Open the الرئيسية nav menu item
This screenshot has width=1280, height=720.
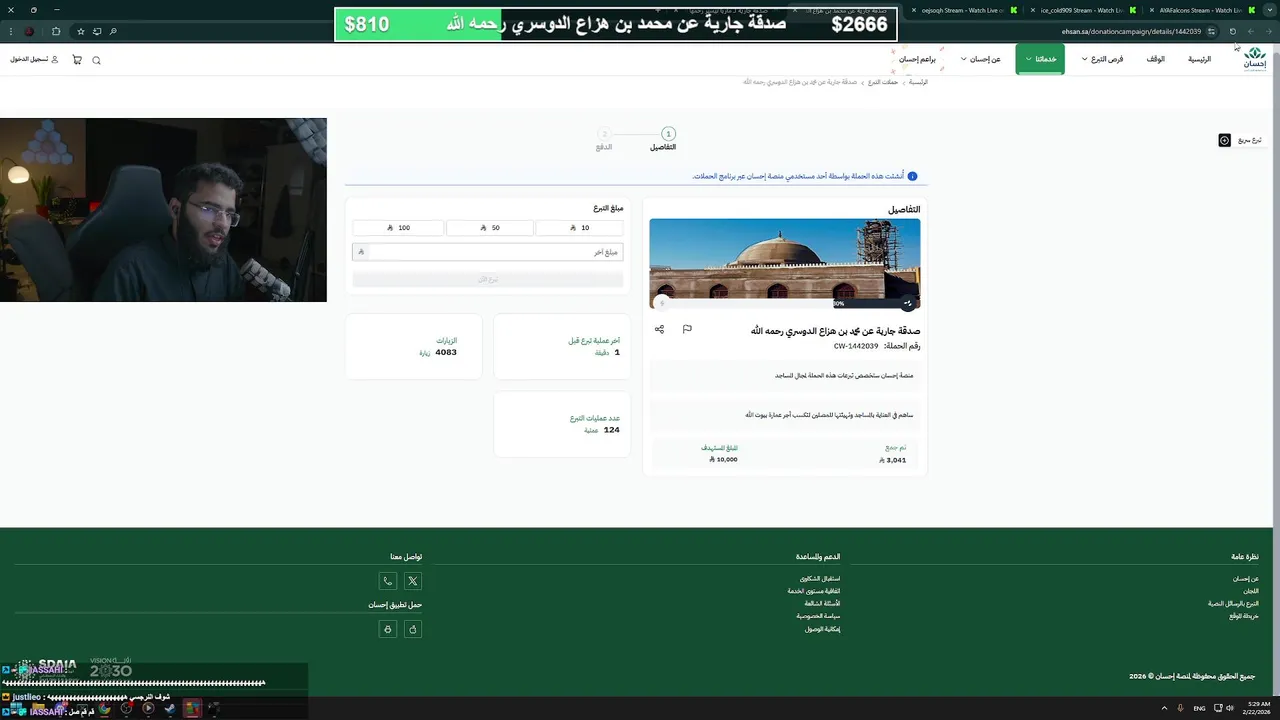pyautogui.click(x=1199, y=59)
